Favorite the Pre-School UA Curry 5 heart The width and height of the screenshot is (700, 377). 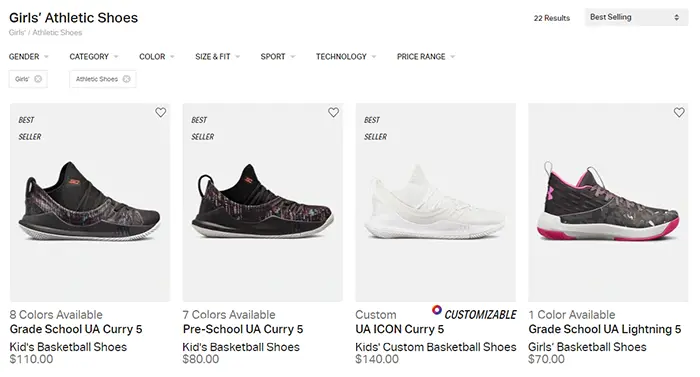[x=333, y=113]
